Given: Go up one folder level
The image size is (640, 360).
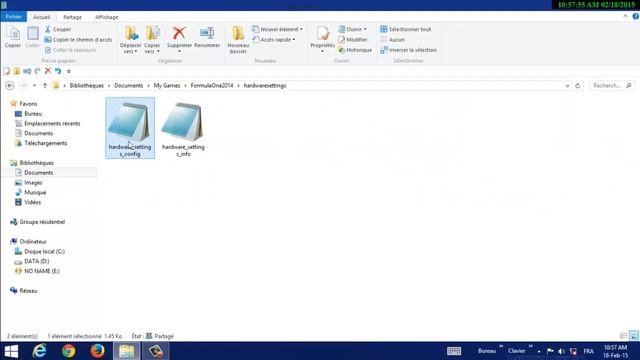Looking at the screenshot, I should (x=45, y=86).
